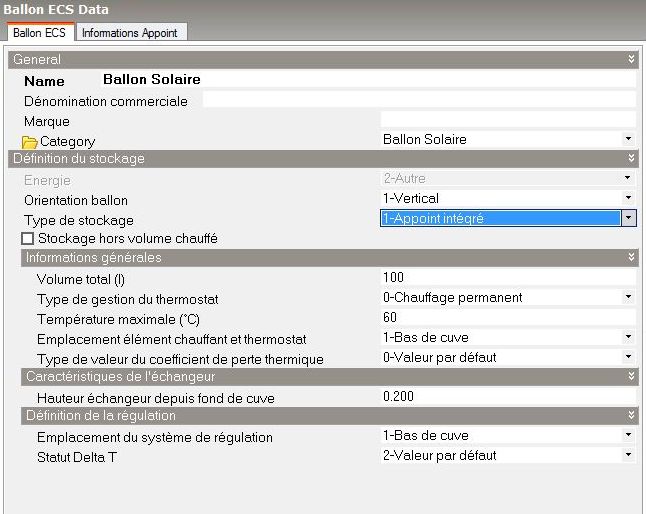Enable Stockage hors volume chauffé checkbox
The height and width of the screenshot is (514, 646).
tap(28, 239)
